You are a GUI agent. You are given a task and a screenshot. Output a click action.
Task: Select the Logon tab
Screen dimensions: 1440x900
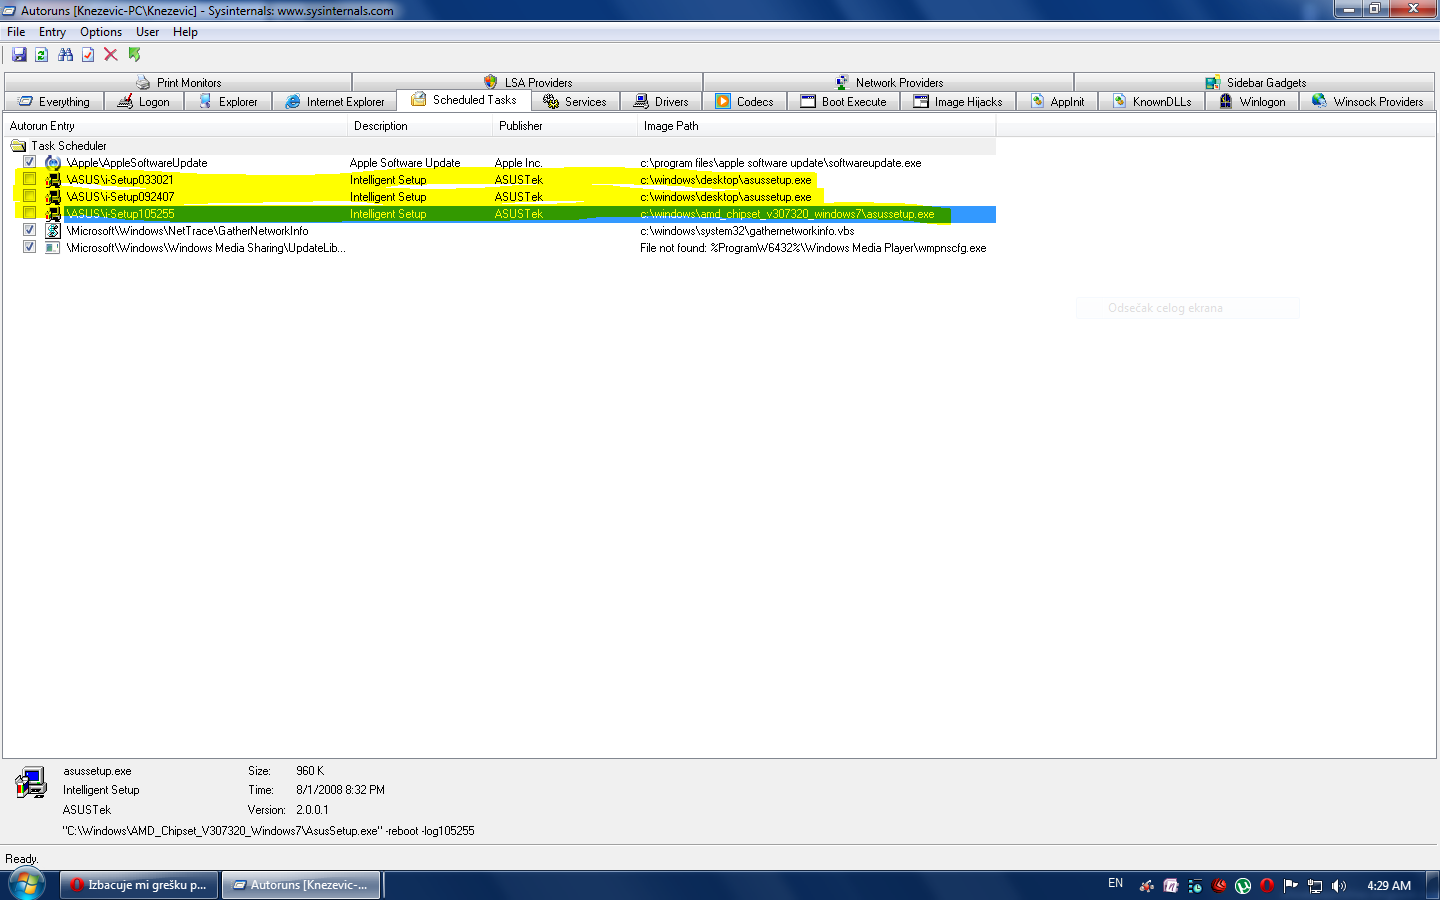[144, 101]
